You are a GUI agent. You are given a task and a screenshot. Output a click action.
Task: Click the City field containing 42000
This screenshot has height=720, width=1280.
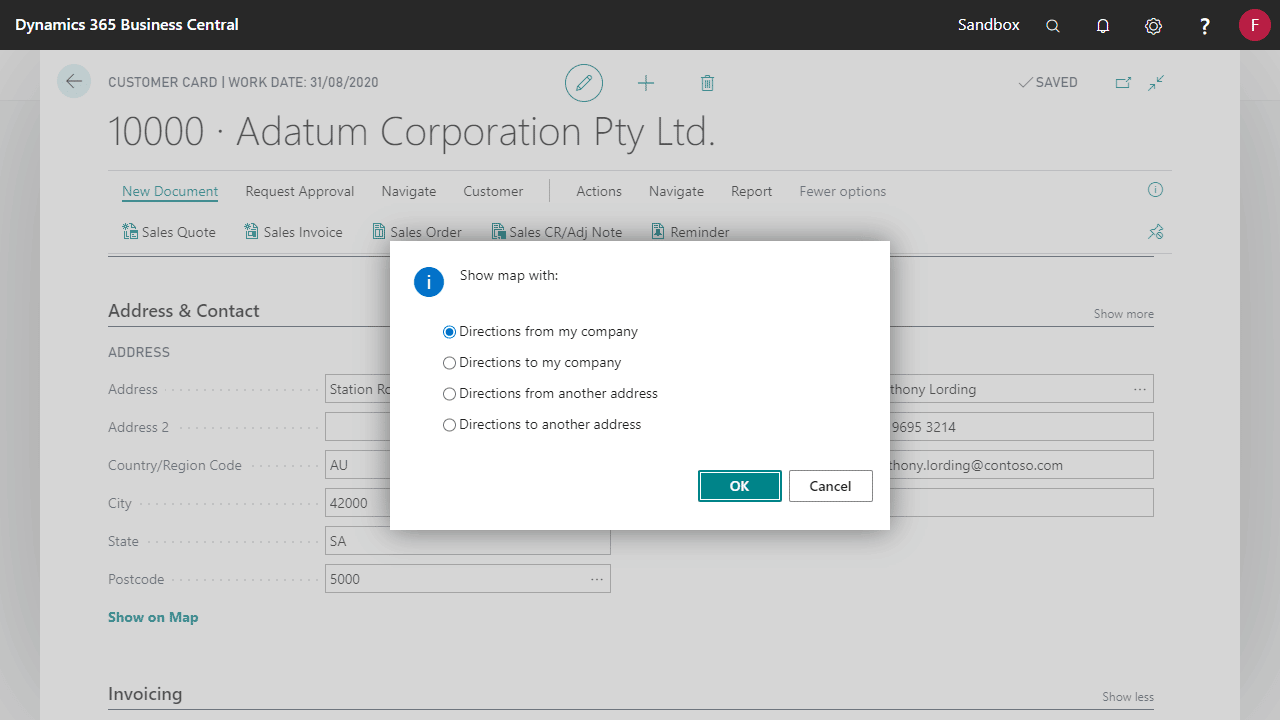357,503
